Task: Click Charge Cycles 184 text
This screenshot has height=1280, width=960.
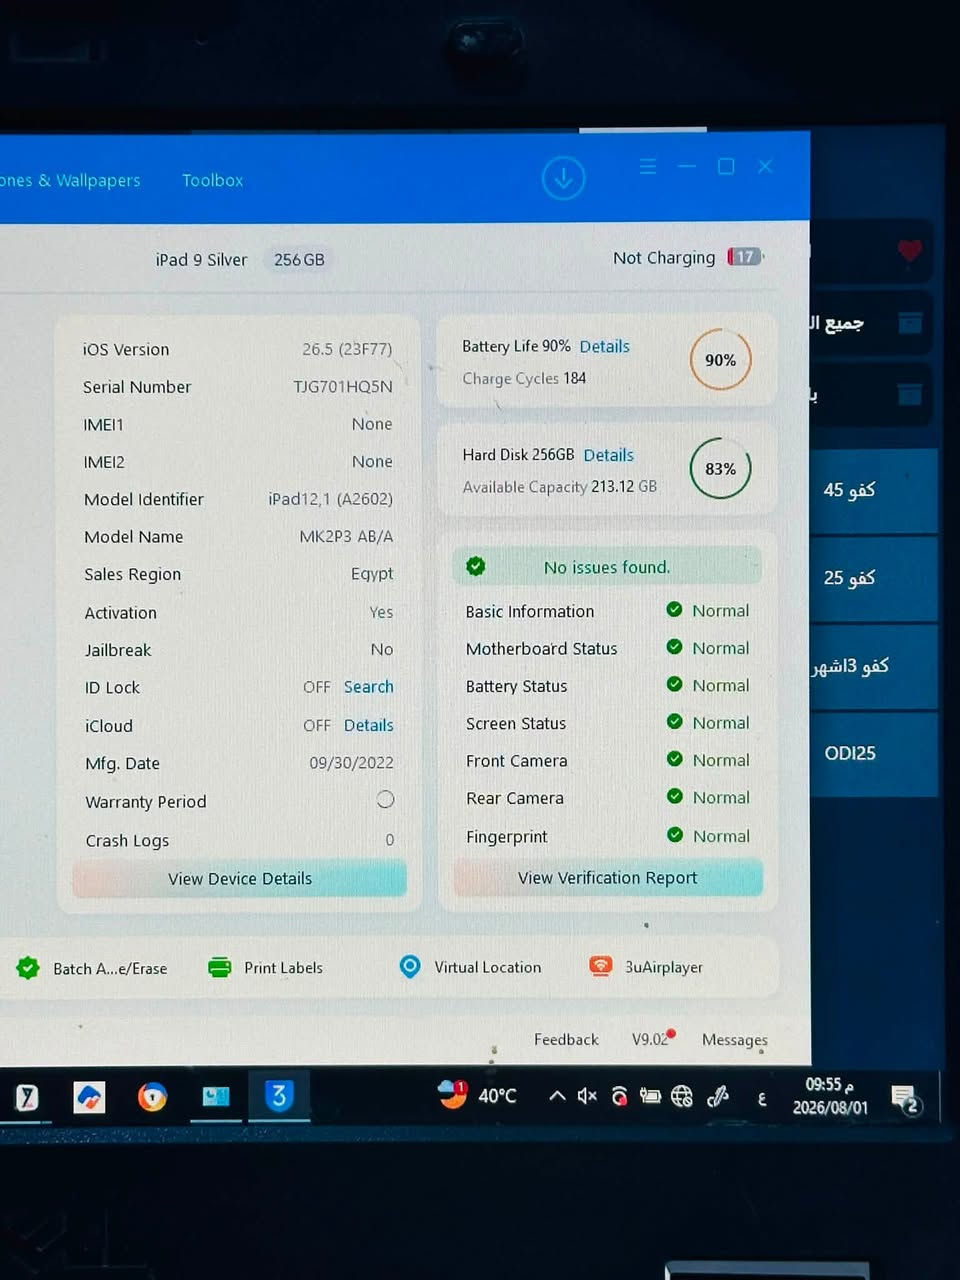Action: point(524,378)
